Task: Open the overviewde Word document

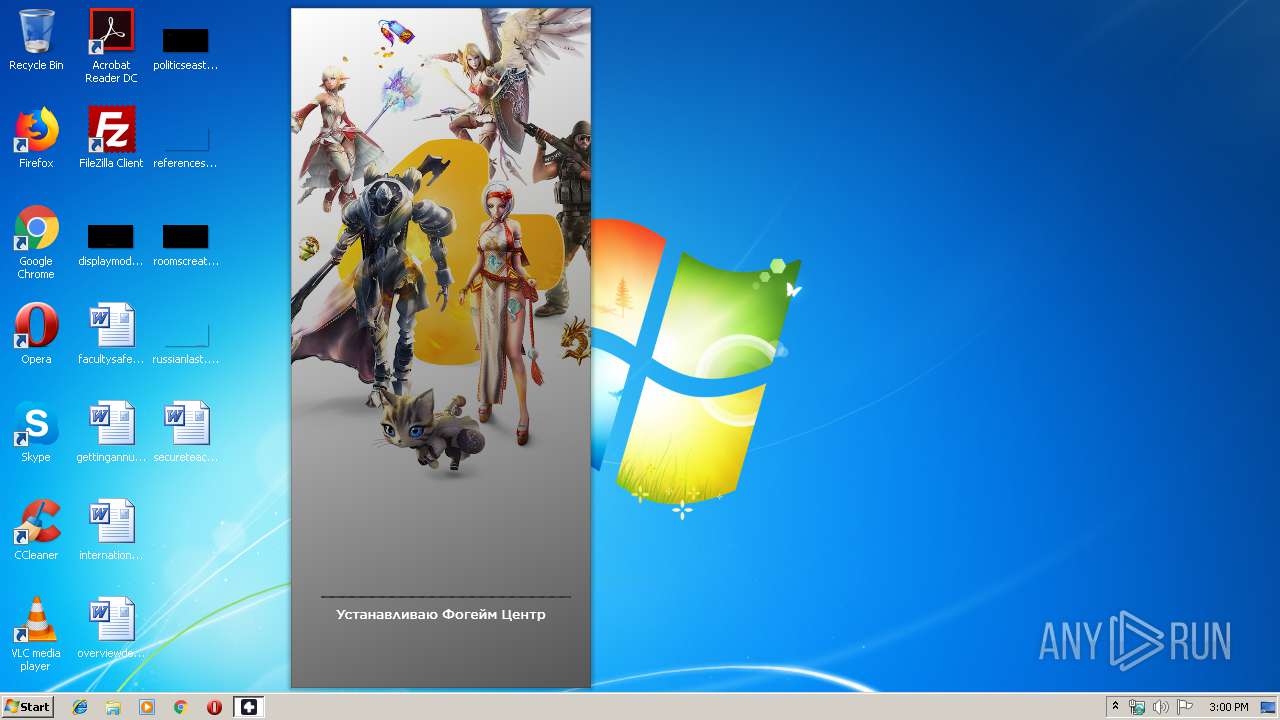Action: (x=111, y=628)
